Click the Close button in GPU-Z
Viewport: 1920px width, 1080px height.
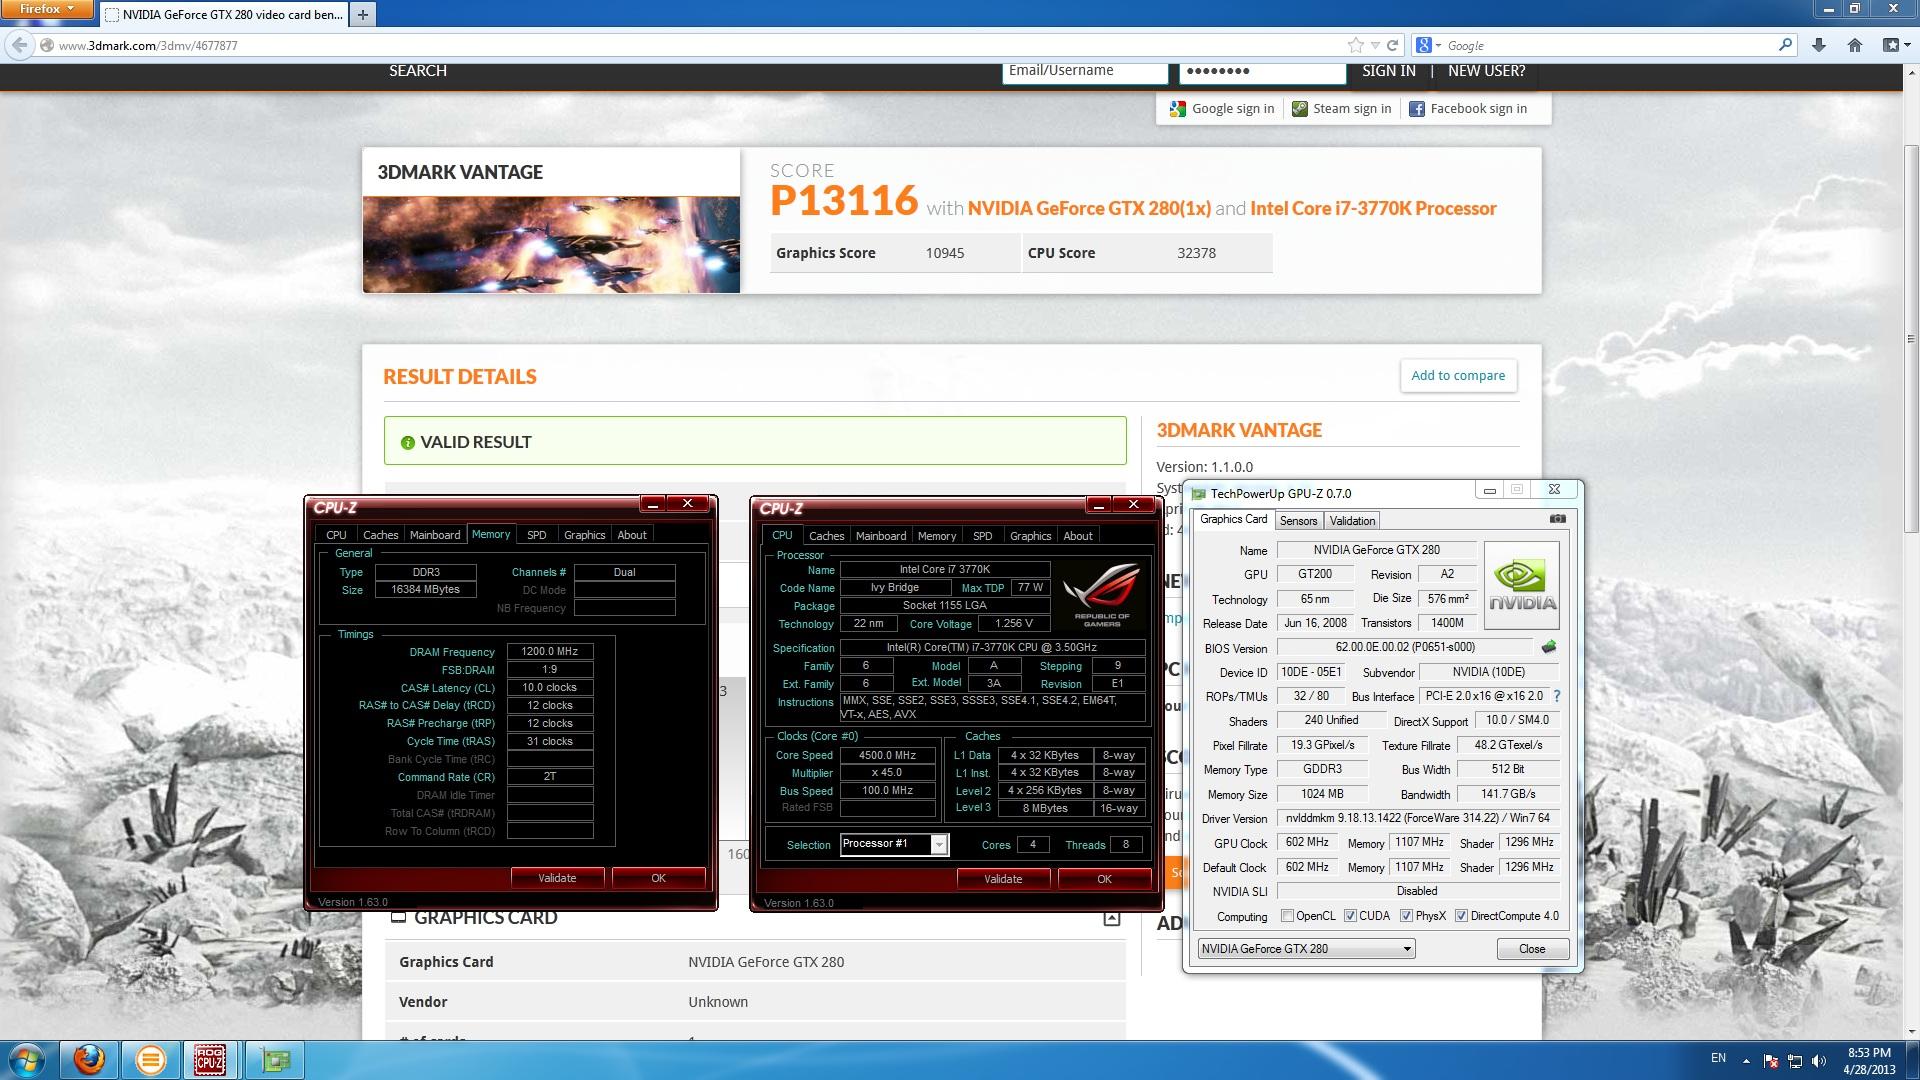[1532, 949]
